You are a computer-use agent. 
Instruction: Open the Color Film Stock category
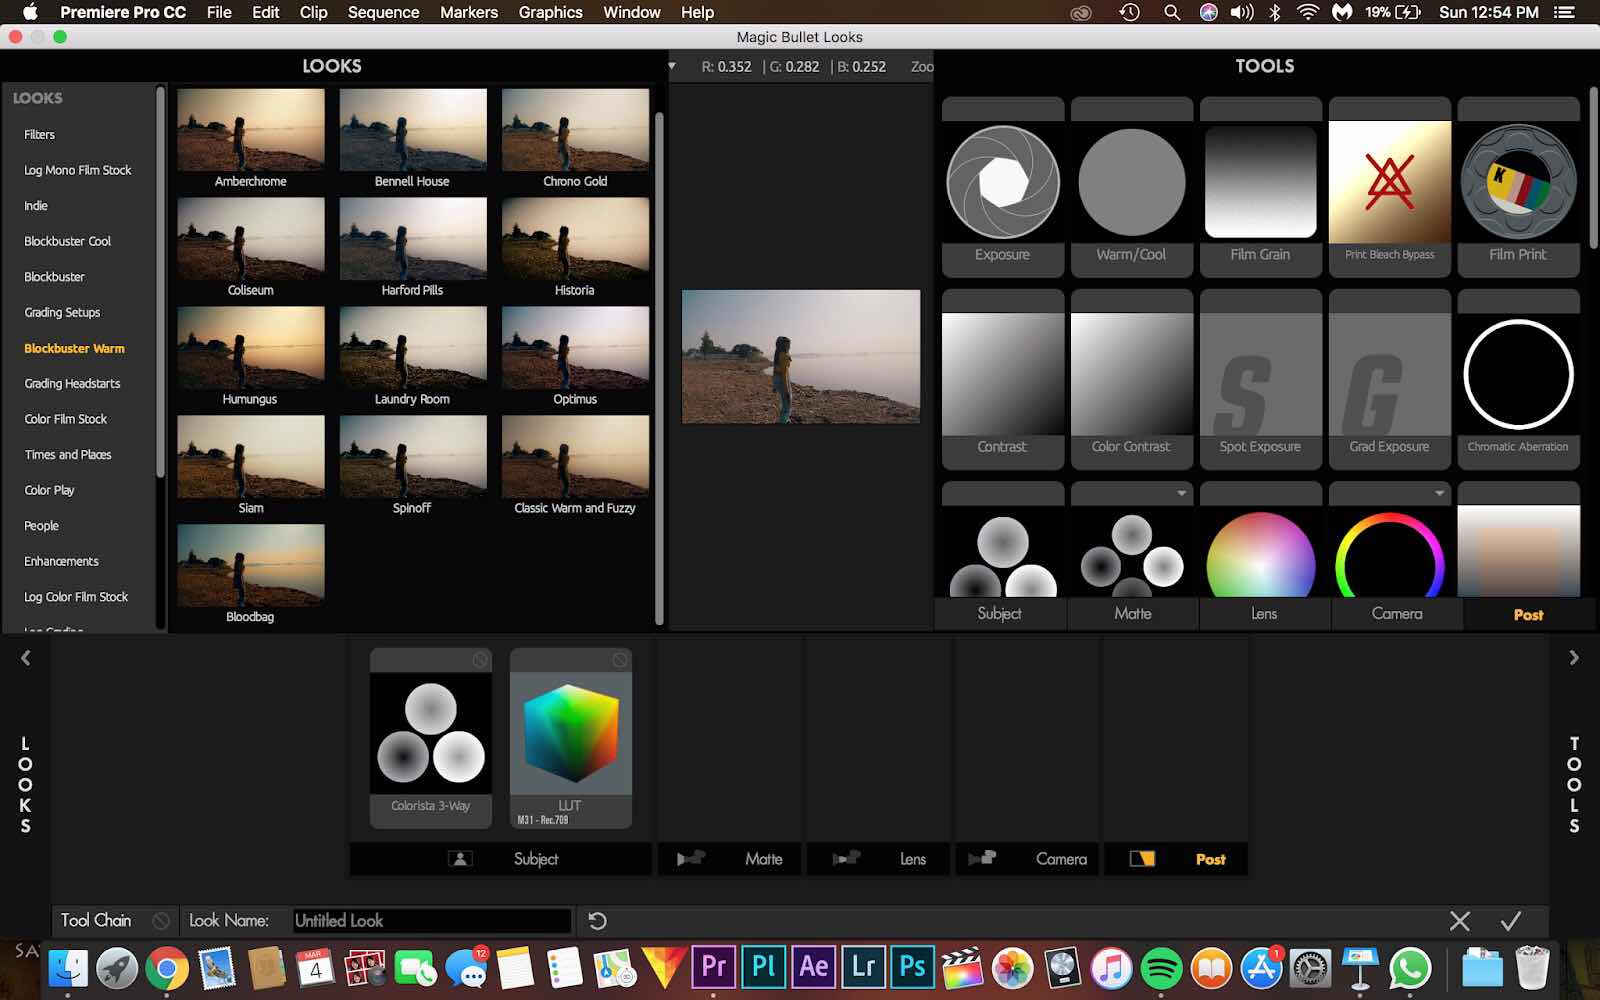click(x=65, y=419)
